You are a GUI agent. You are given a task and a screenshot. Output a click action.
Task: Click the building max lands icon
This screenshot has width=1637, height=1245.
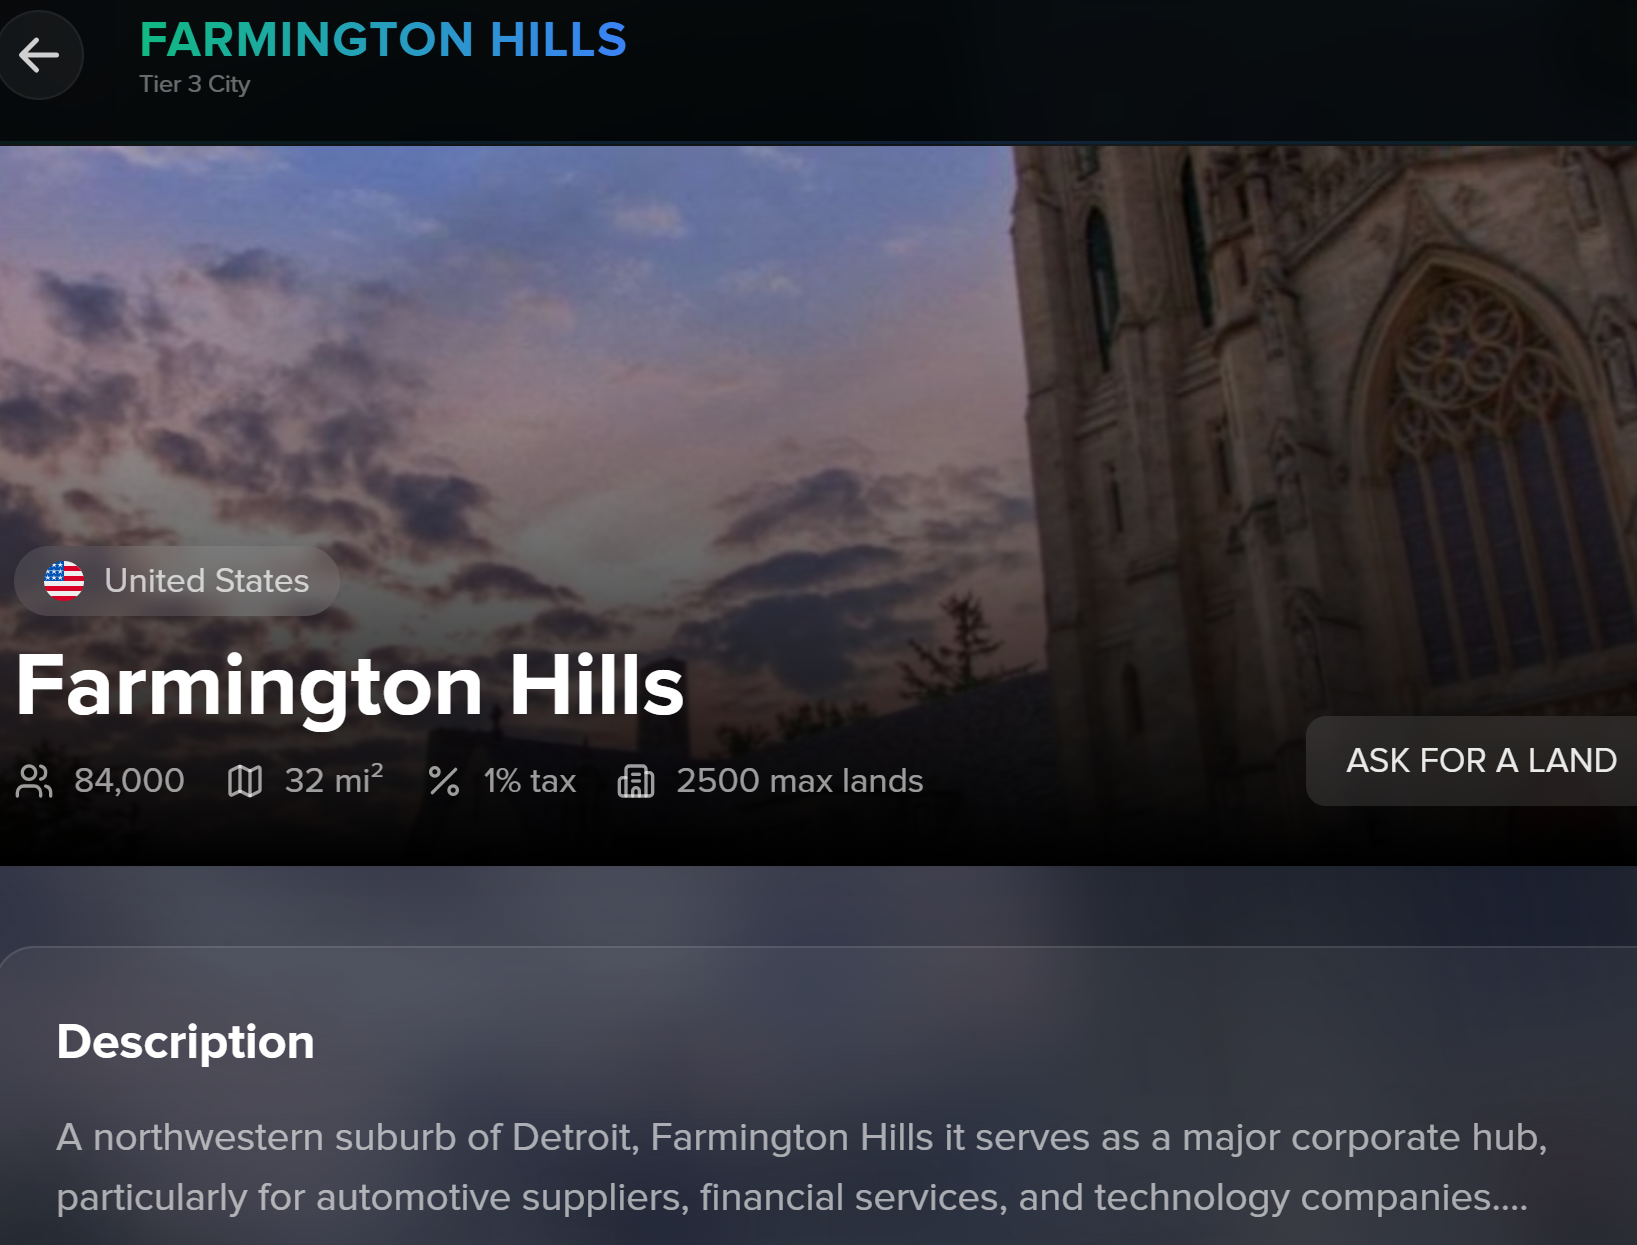coord(636,781)
